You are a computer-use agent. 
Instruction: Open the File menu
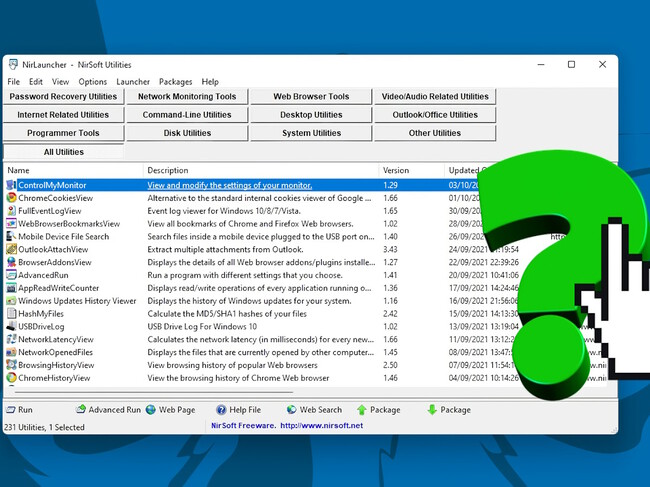click(14, 82)
